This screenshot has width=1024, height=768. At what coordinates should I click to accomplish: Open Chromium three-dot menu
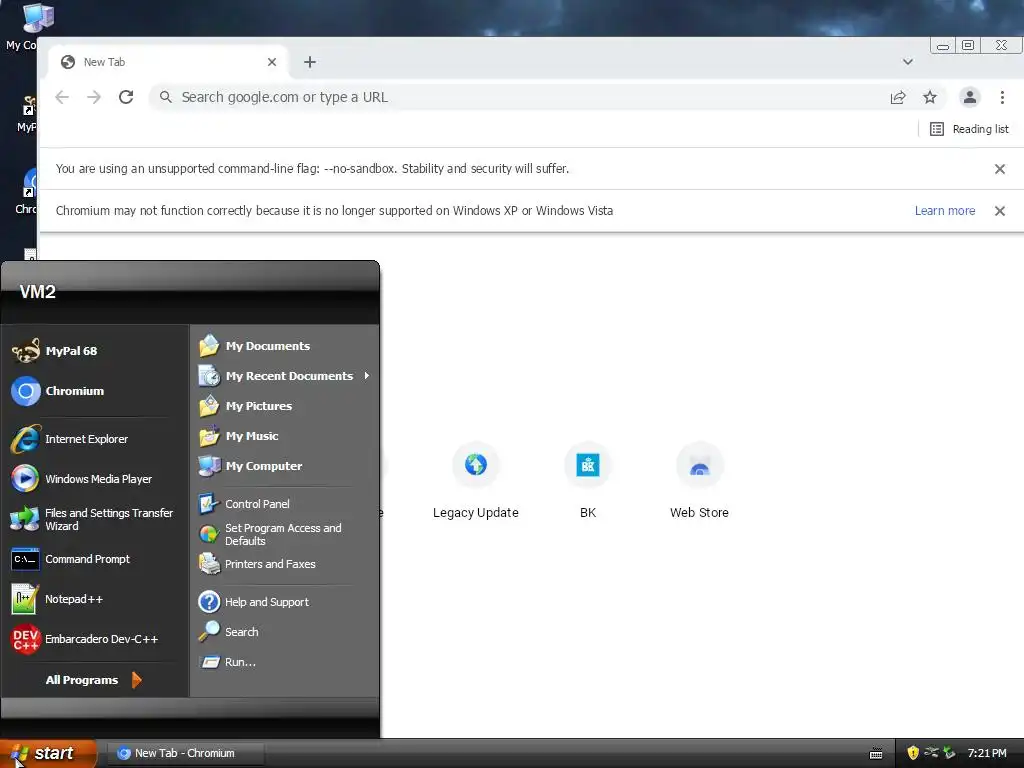point(1002,97)
